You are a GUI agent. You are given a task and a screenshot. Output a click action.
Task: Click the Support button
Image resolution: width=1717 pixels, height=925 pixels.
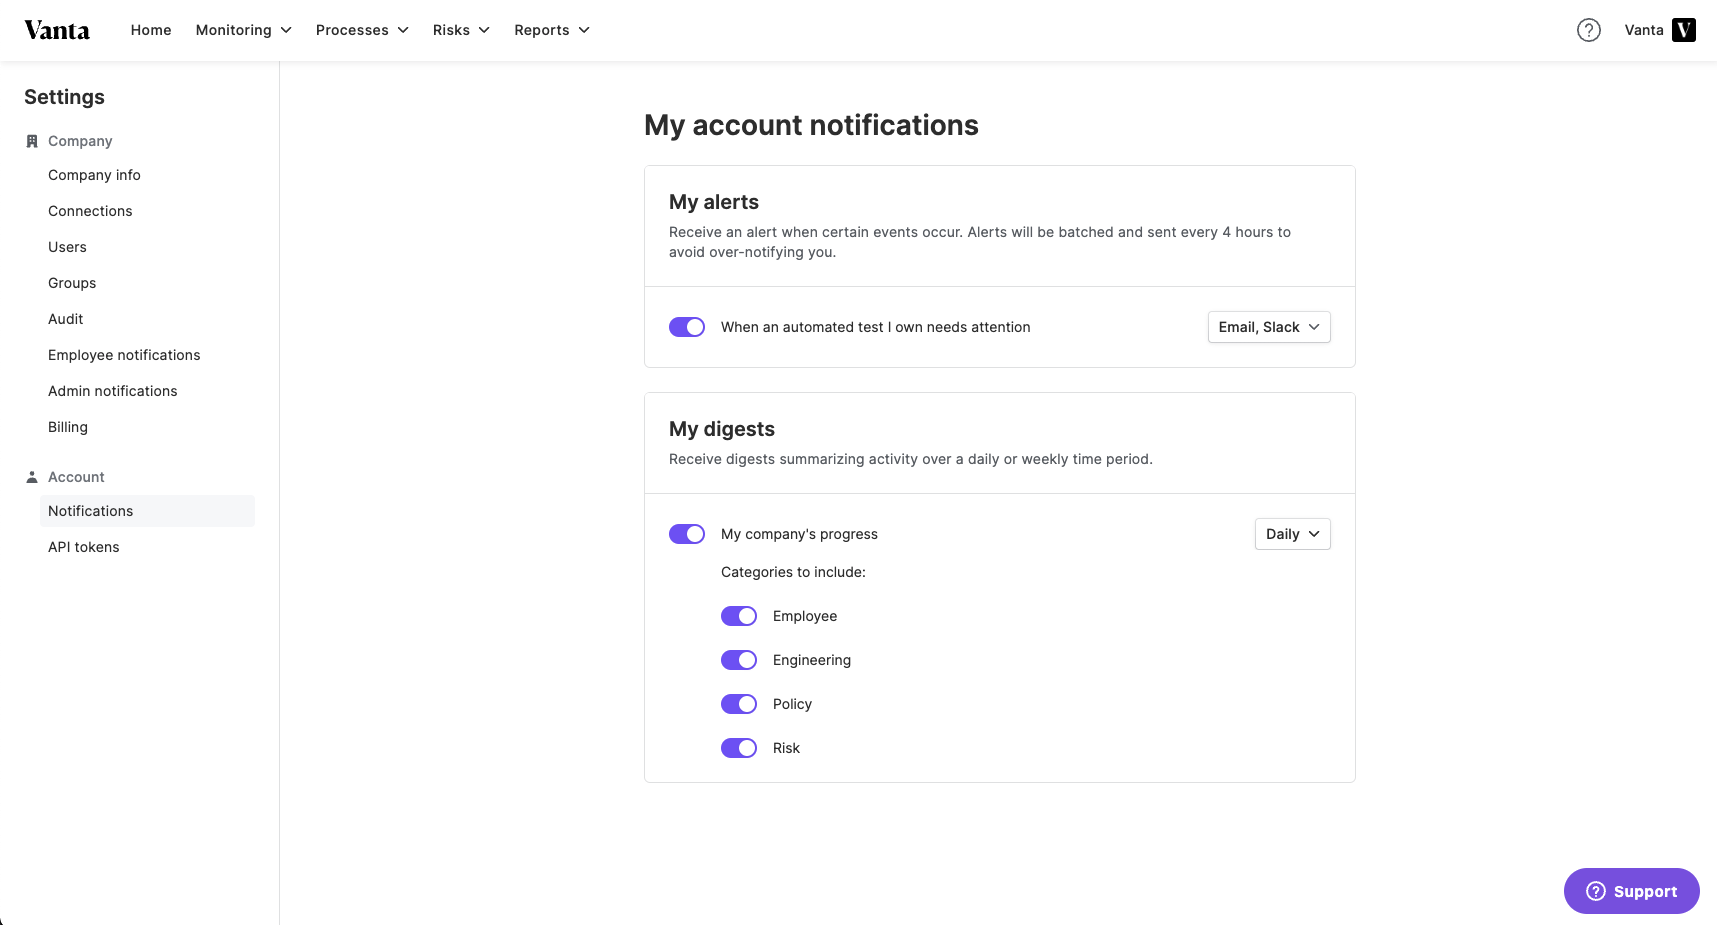coord(1631,891)
